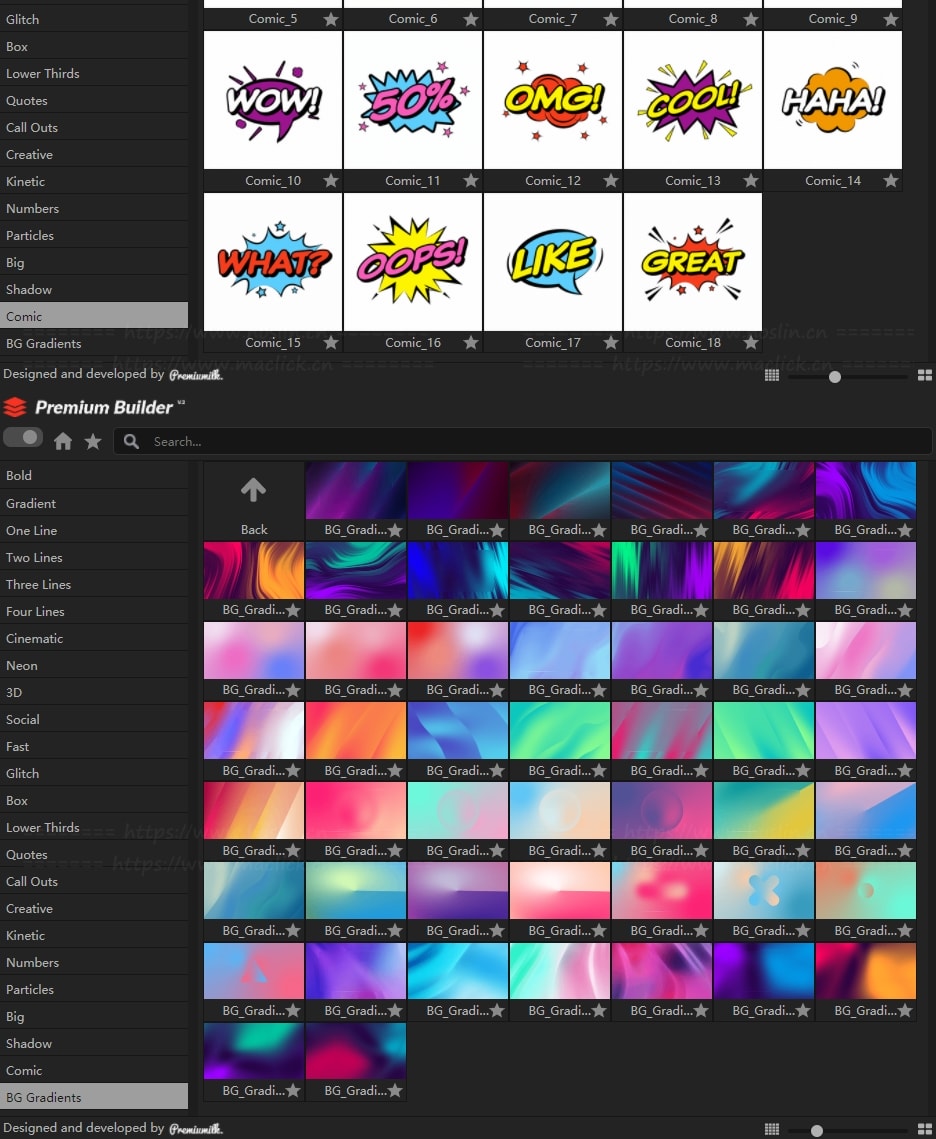Select the OMG! comic thumbnail
This screenshot has height=1139, width=936.
coord(553,100)
